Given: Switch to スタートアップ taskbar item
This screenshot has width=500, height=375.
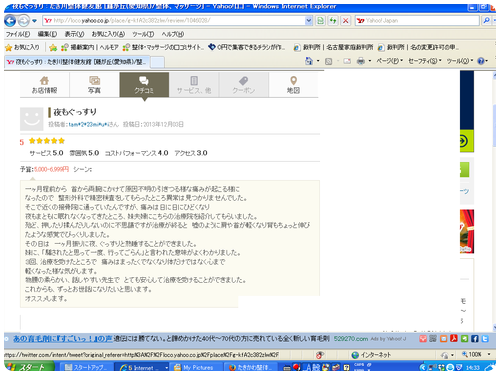Looking at the screenshot, I should (86, 367).
